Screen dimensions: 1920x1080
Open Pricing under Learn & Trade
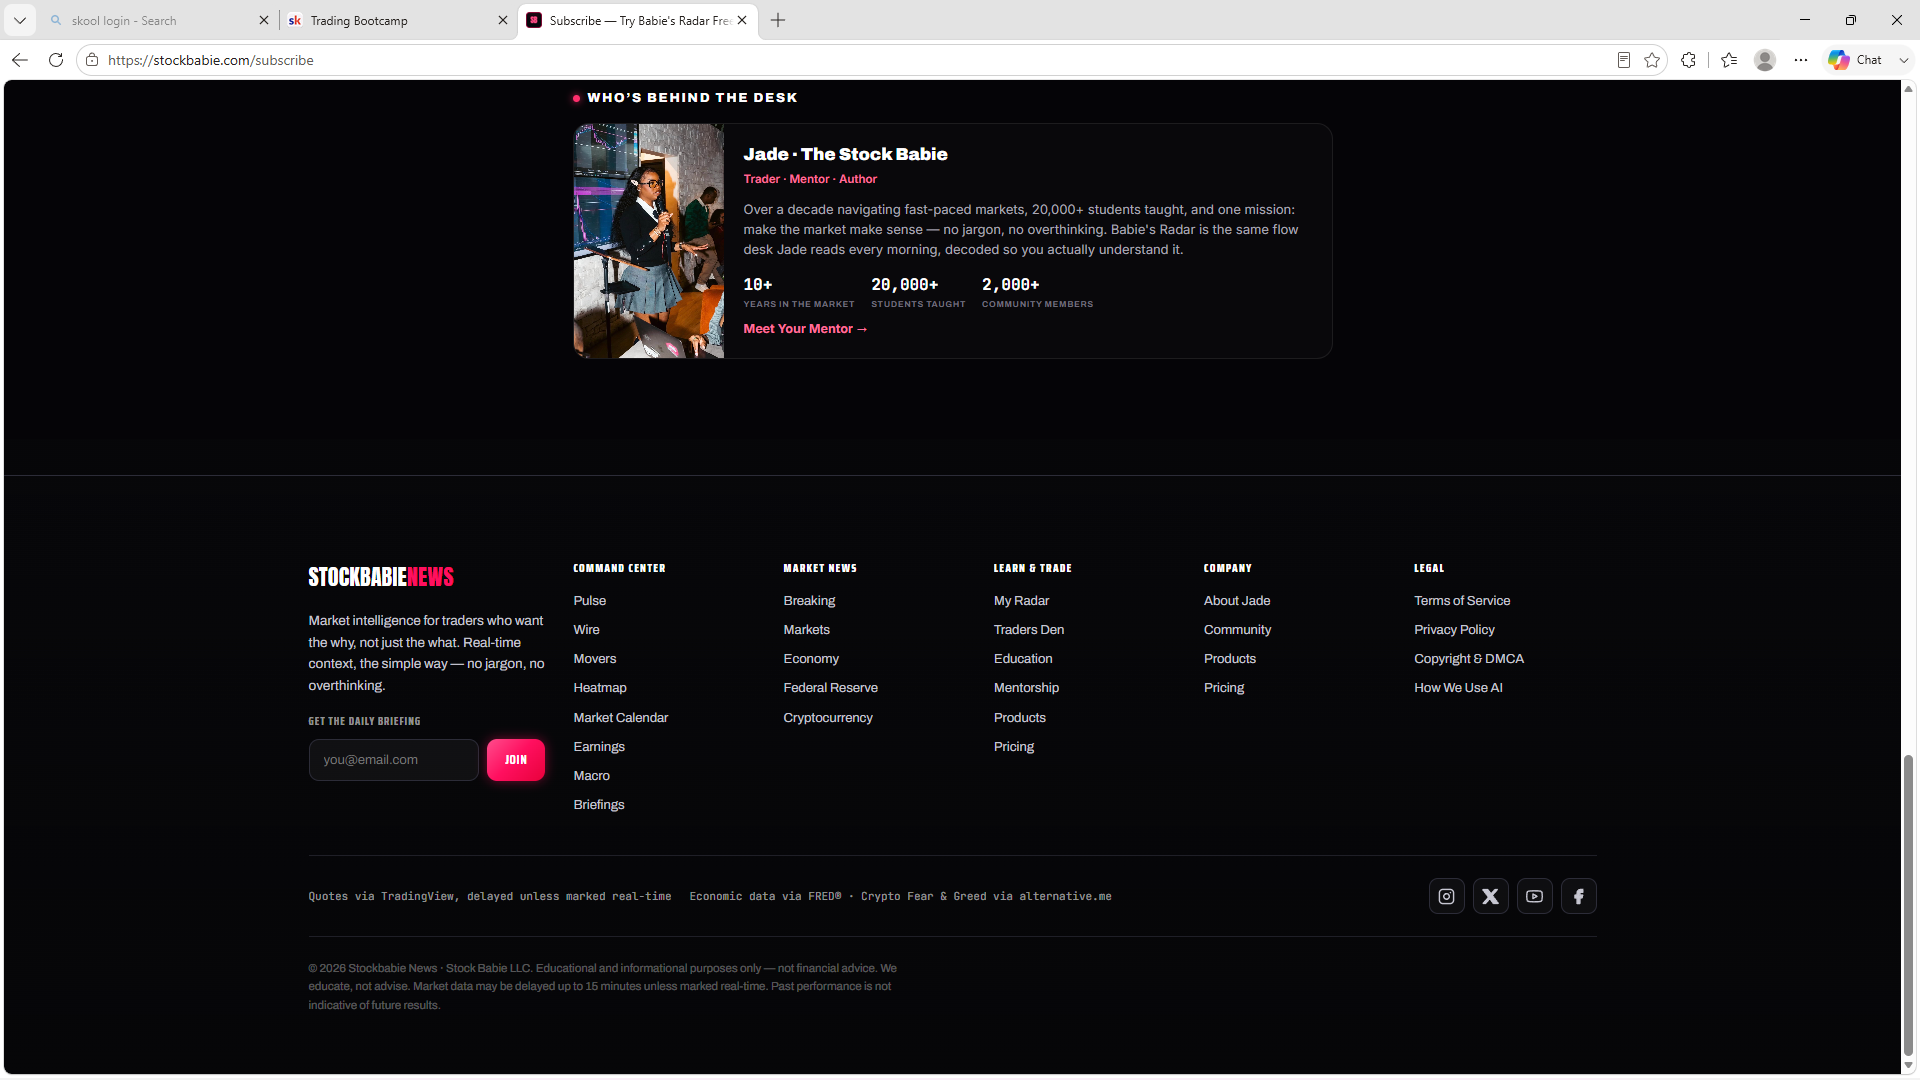[1013, 747]
